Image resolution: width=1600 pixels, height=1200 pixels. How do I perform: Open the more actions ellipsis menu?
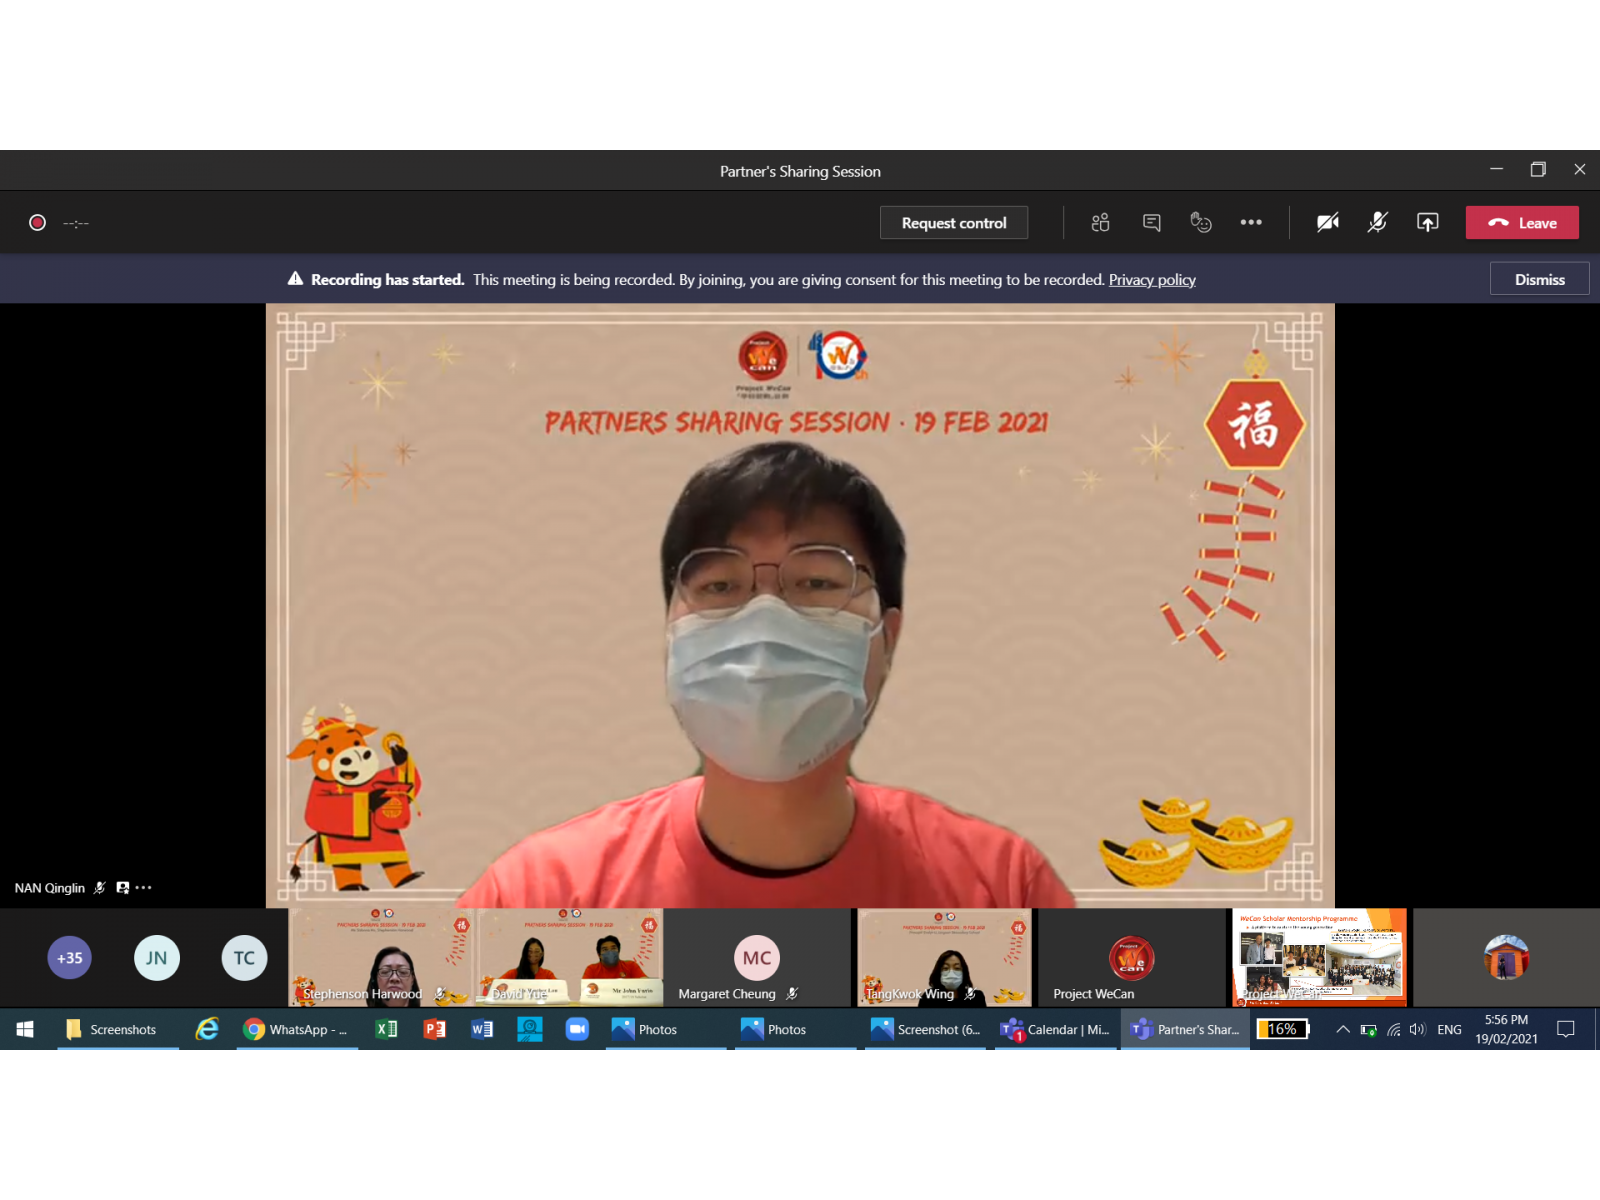point(1251,222)
